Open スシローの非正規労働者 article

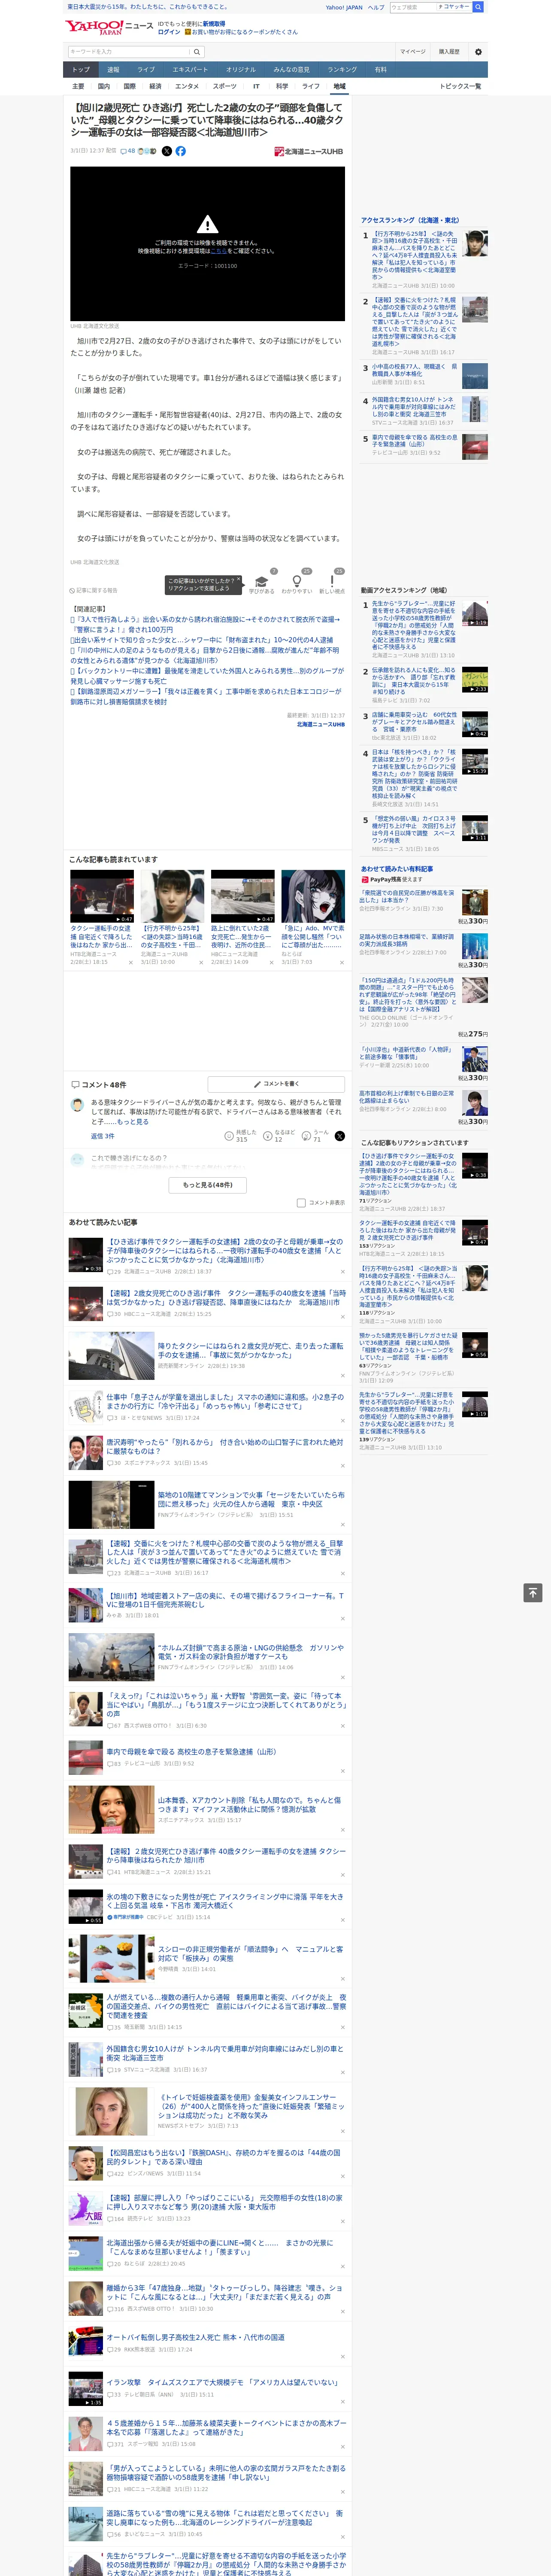click(250, 1953)
